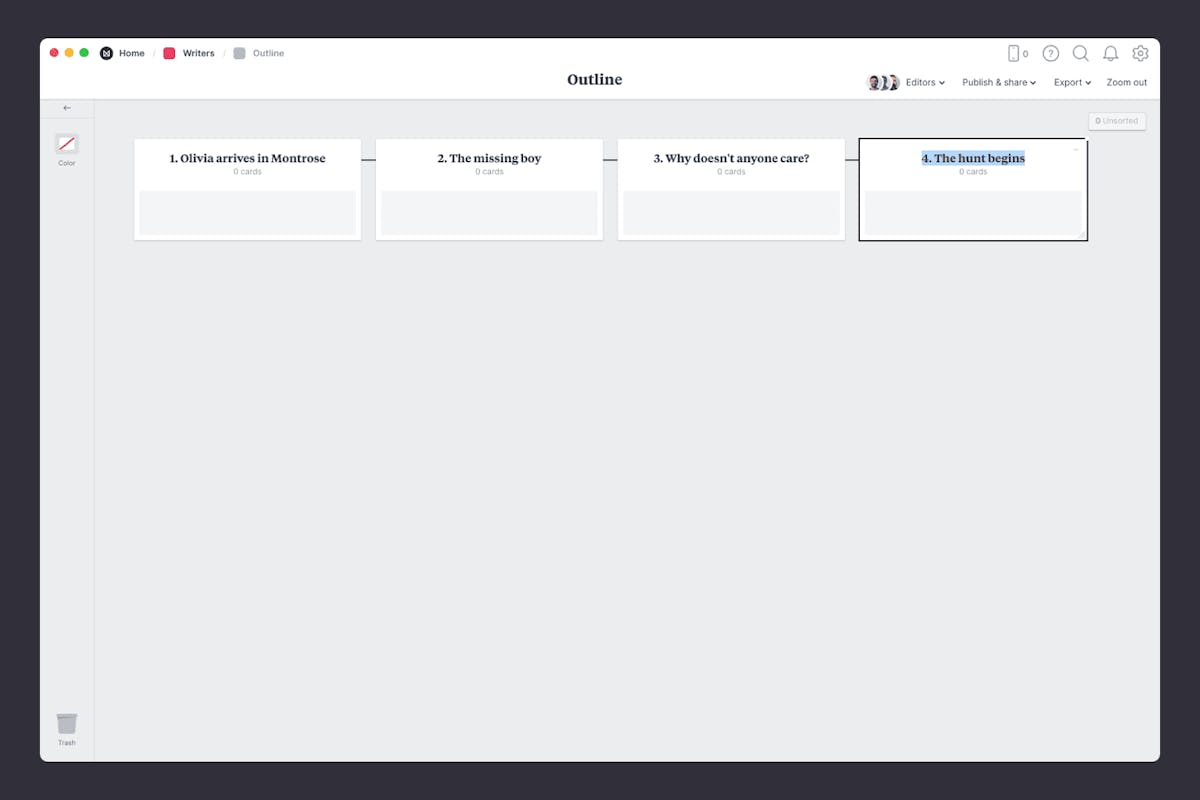The image size is (1200, 800).
Task: Toggle the 0 Unsorted badge
Action: (x=1117, y=120)
